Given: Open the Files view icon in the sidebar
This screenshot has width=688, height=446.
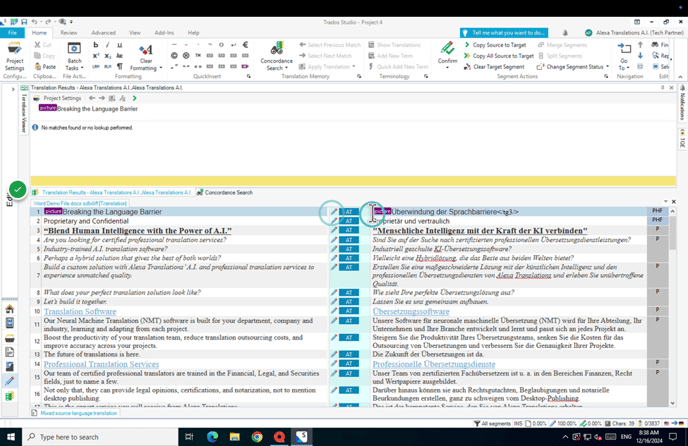Looking at the screenshot, I should (x=10, y=352).
